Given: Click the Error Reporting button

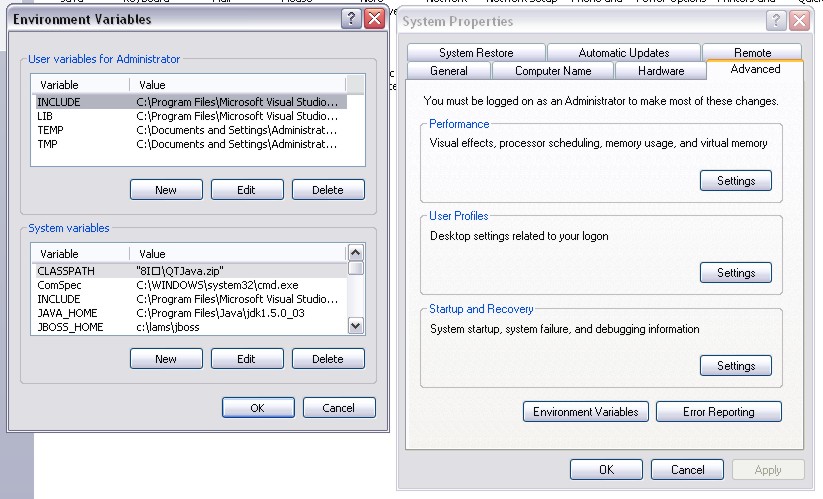Looking at the screenshot, I should (718, 412).
